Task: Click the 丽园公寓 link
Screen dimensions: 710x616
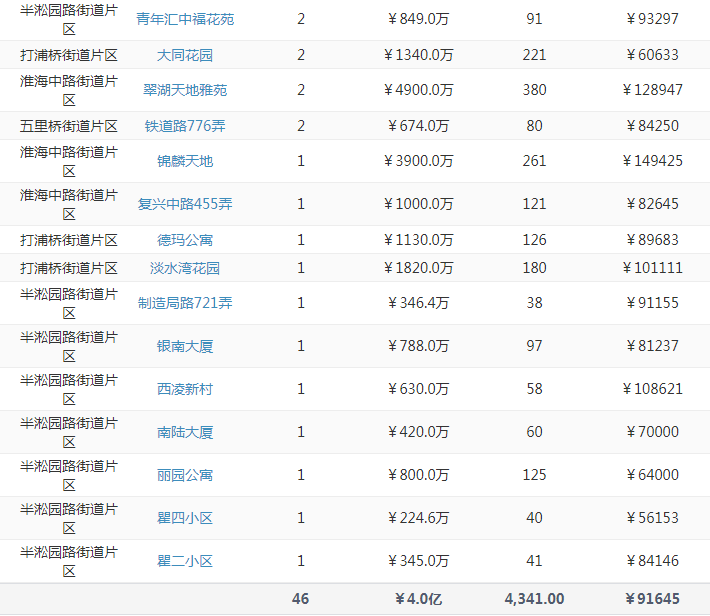Action: [x=185, y=475]
